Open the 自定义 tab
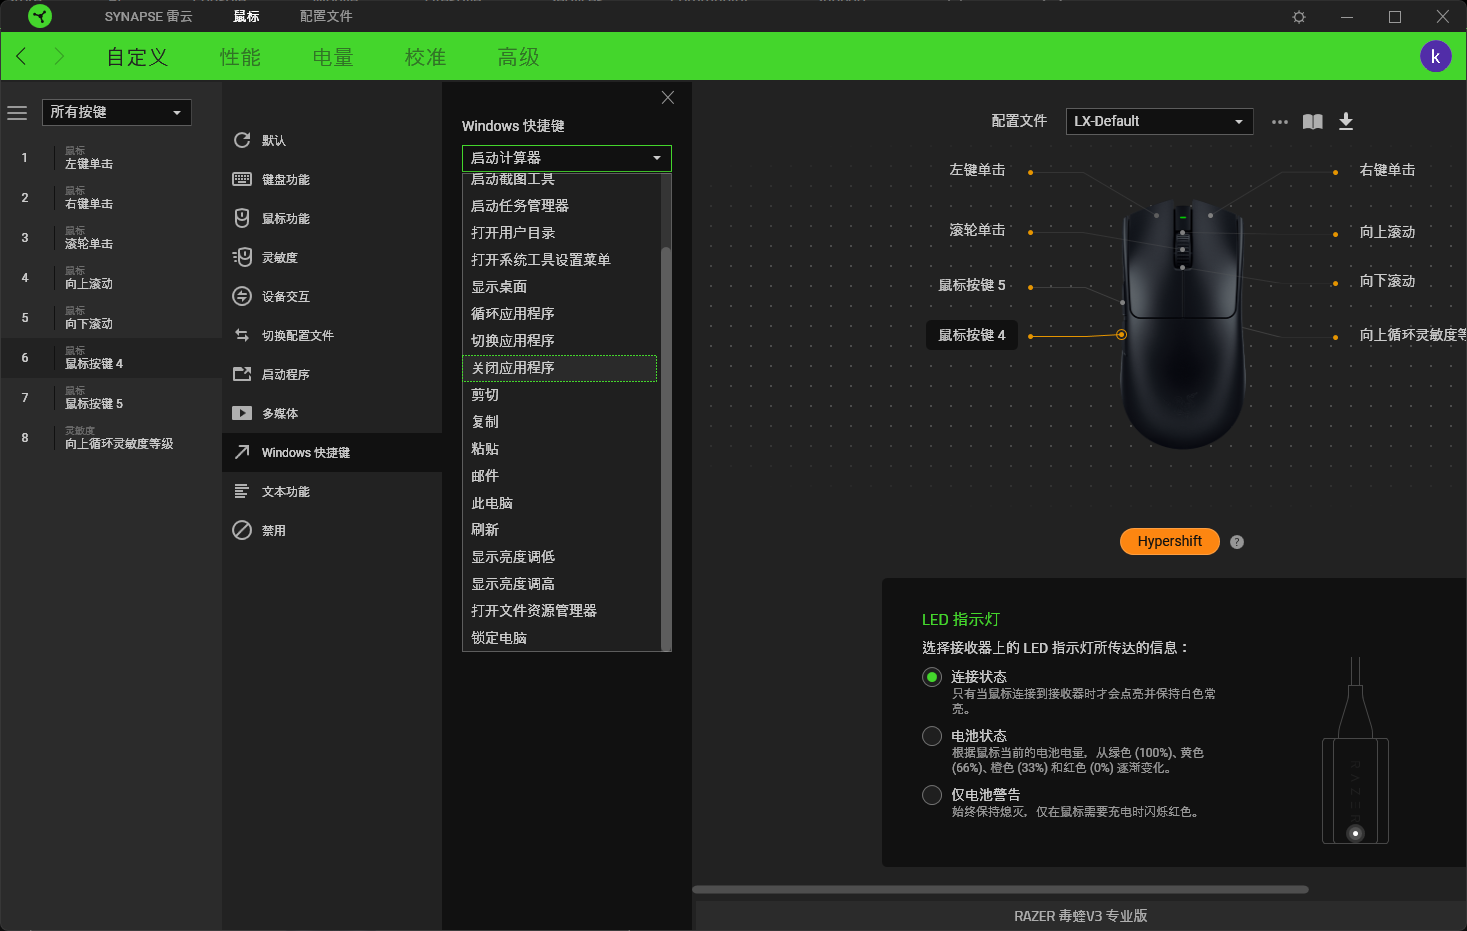The width and height of the screenshot is (1467, 931). click(x=138, y=57)
